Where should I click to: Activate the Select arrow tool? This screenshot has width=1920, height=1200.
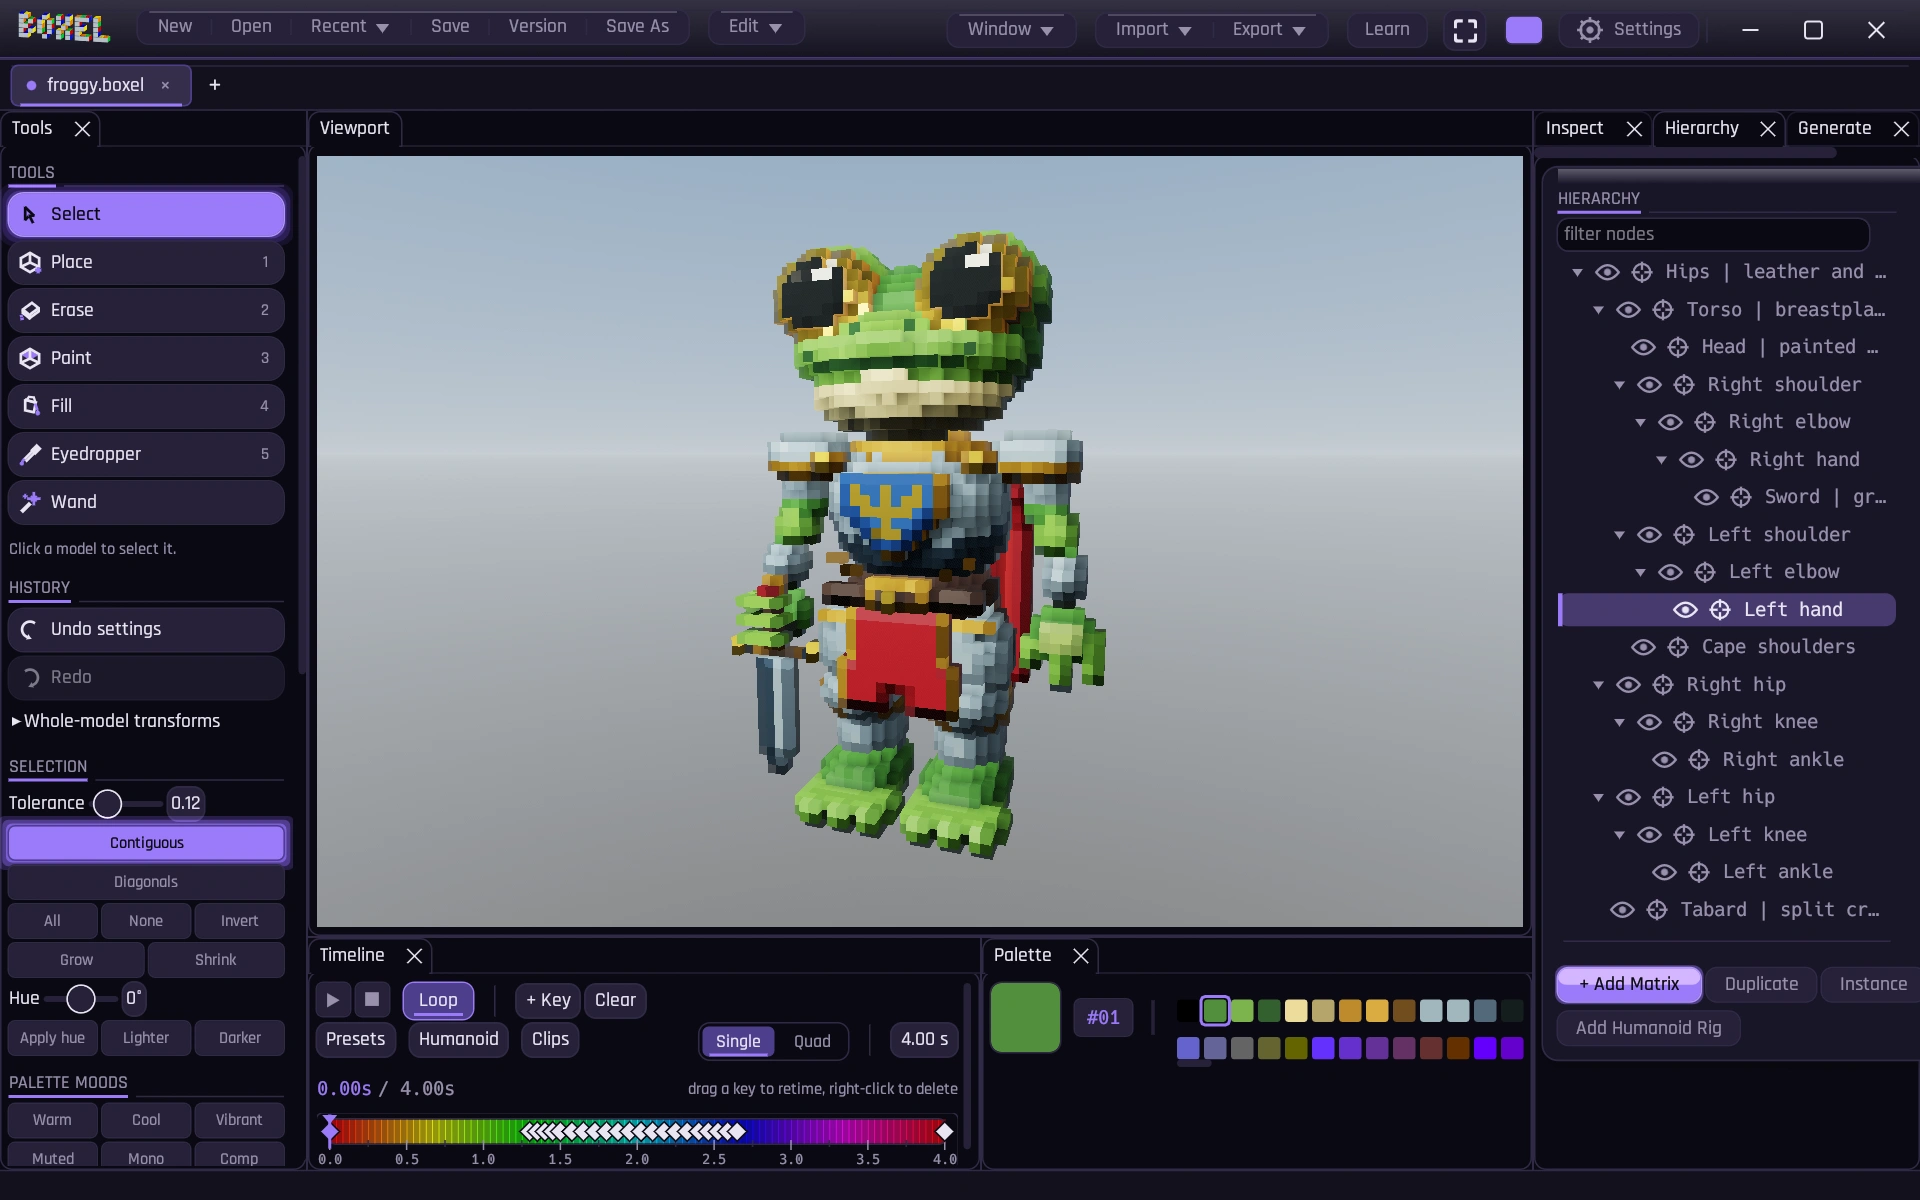coord(146,214)
